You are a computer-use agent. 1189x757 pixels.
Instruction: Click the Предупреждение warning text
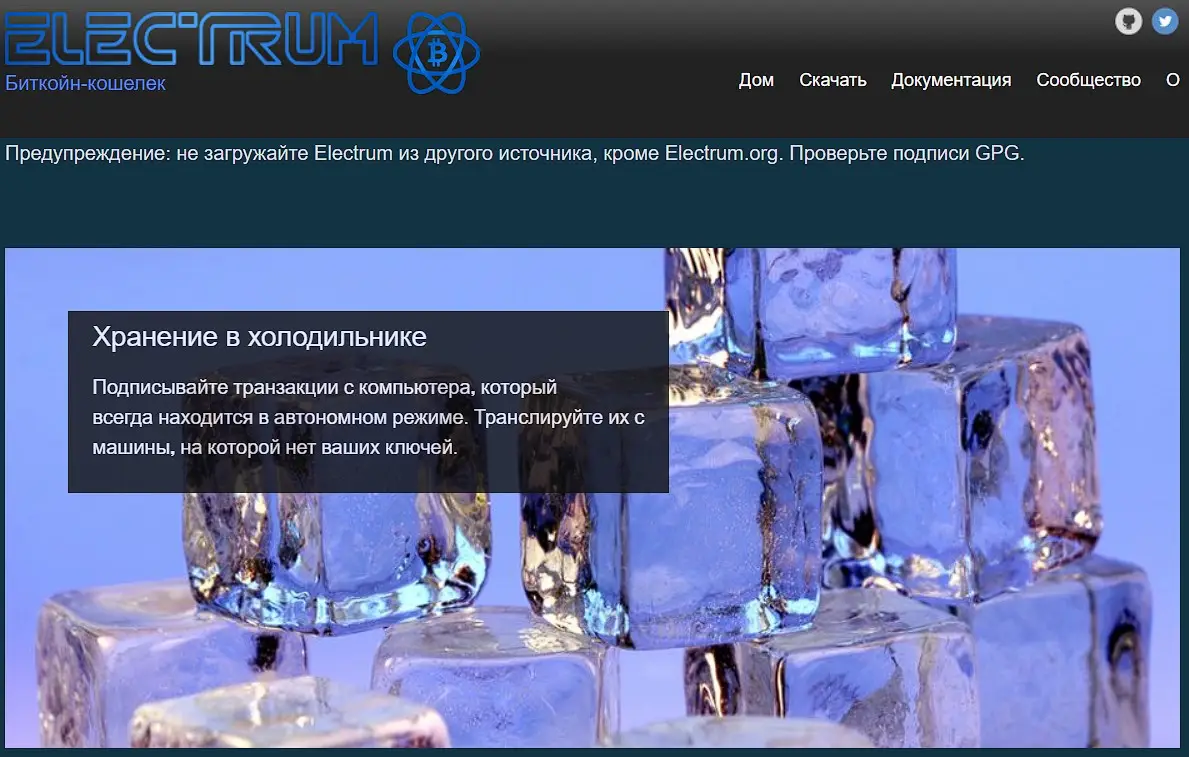click(514, 153)
